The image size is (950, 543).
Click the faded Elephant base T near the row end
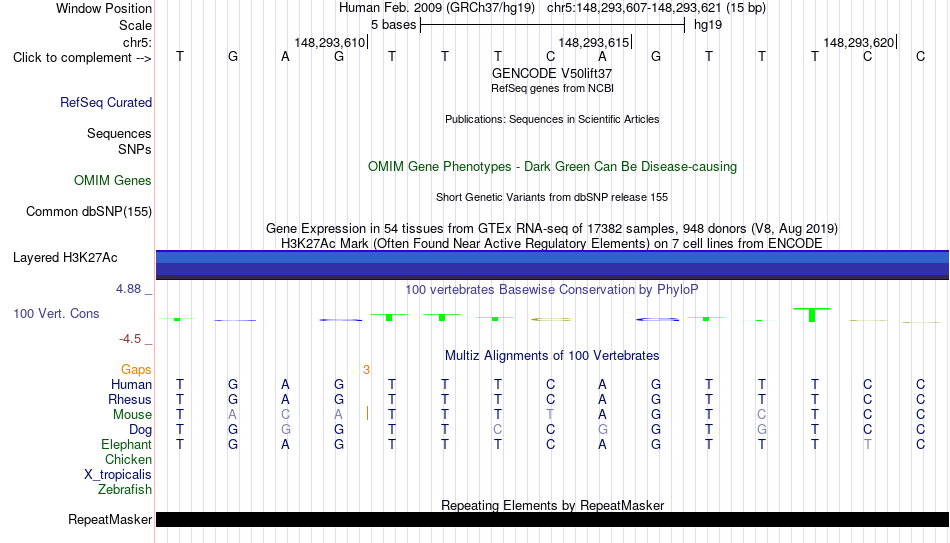click(x=868, y=445)
